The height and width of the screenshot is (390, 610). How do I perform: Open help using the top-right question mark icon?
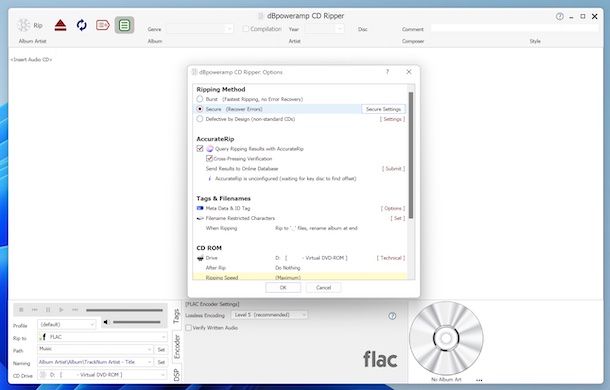coord(559,16)
